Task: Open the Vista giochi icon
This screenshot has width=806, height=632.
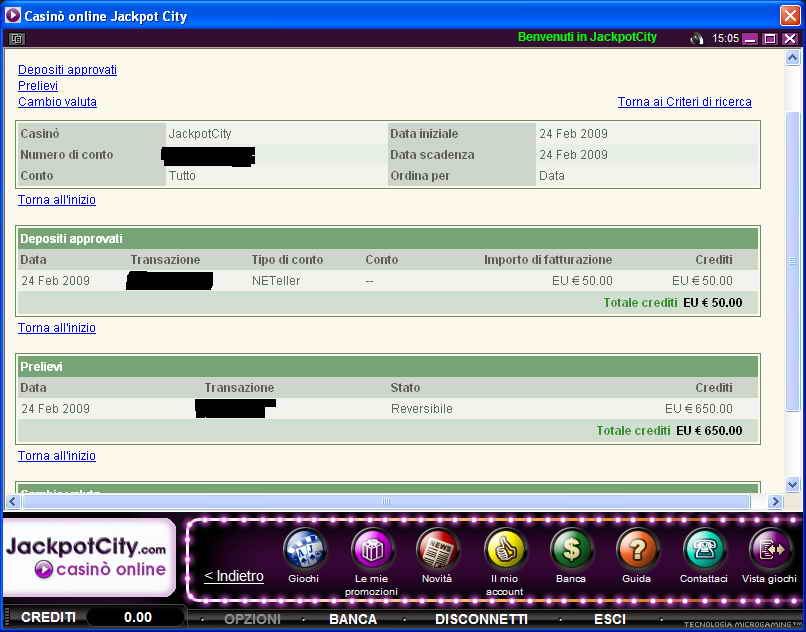Action: (770, 549)
